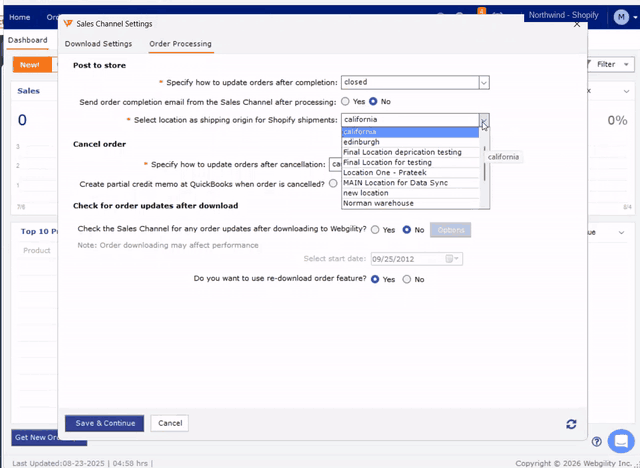Screen dimensions: 640x468
Task: Expand the Sales panel chevron on dashboard
Action: coord(626,91)
